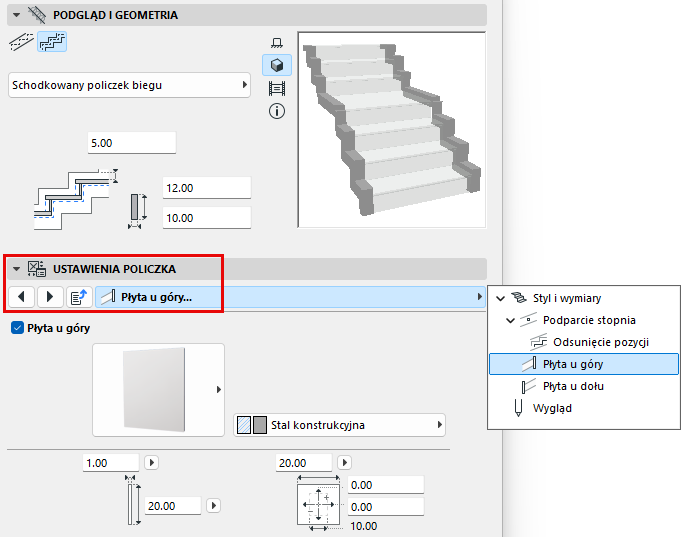Select Podparcie stopnia in the list
This screenshot has height=537, width=687.
pyautogui.click(x=589, y=320)
